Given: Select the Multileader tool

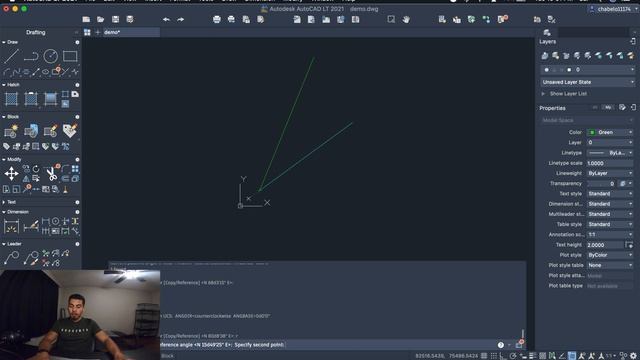Looking at the screenshot, I should (x=11, y=258).
